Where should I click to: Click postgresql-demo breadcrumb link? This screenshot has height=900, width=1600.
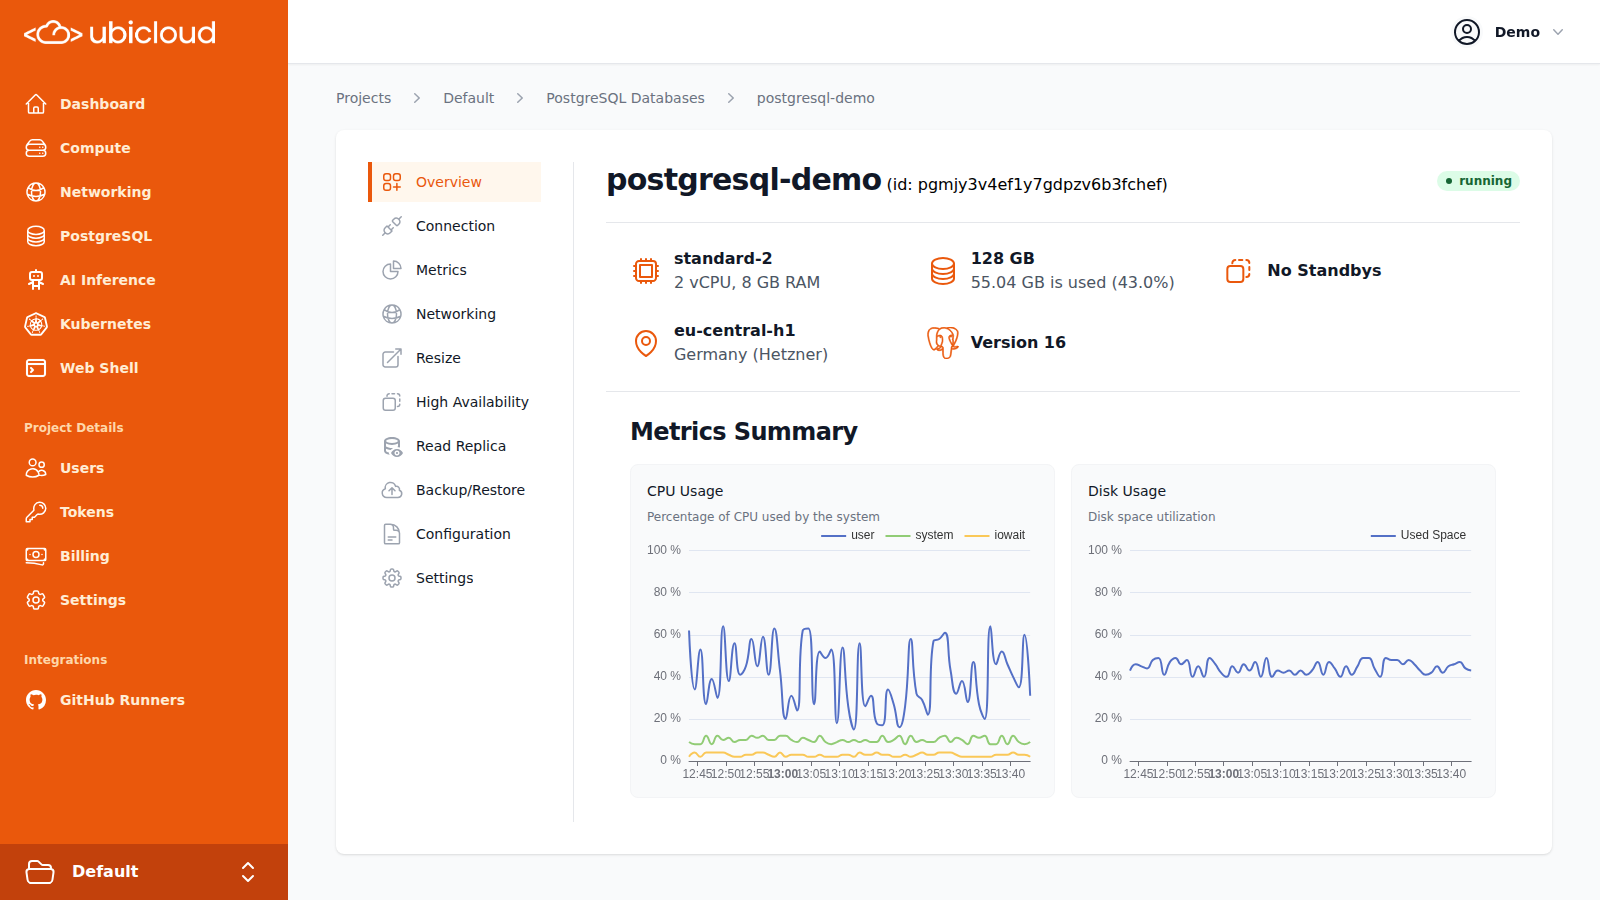click(x=815, y=98)
